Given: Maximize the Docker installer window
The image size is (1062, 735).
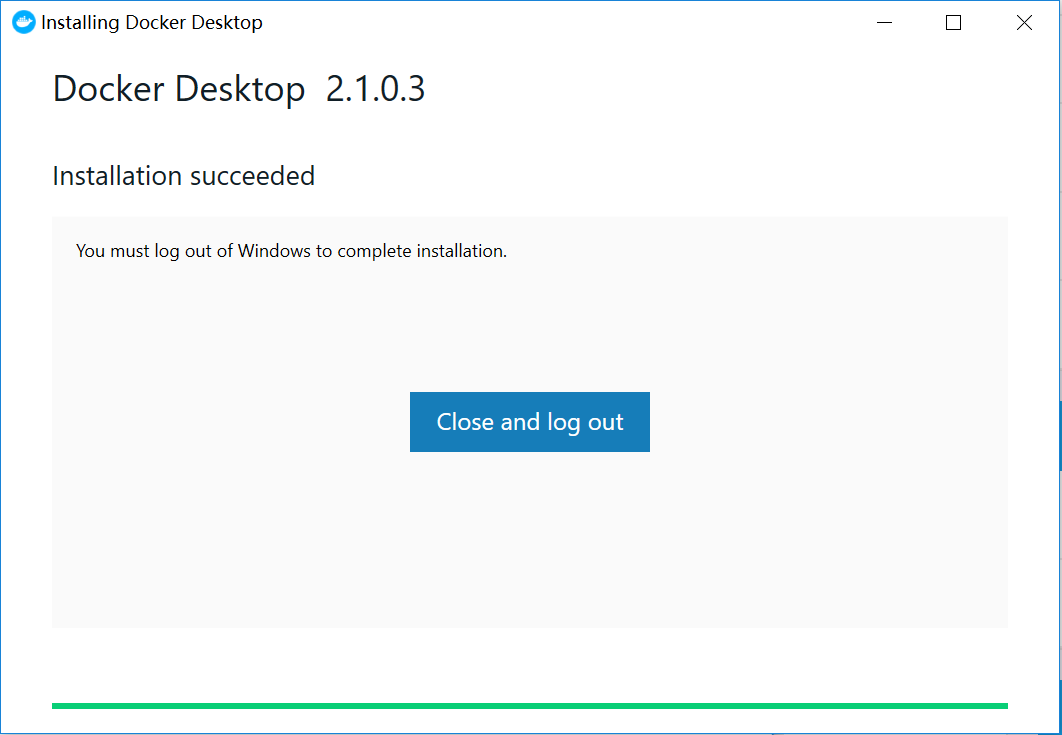Looking at the screenshot, I should click(953, 22).
